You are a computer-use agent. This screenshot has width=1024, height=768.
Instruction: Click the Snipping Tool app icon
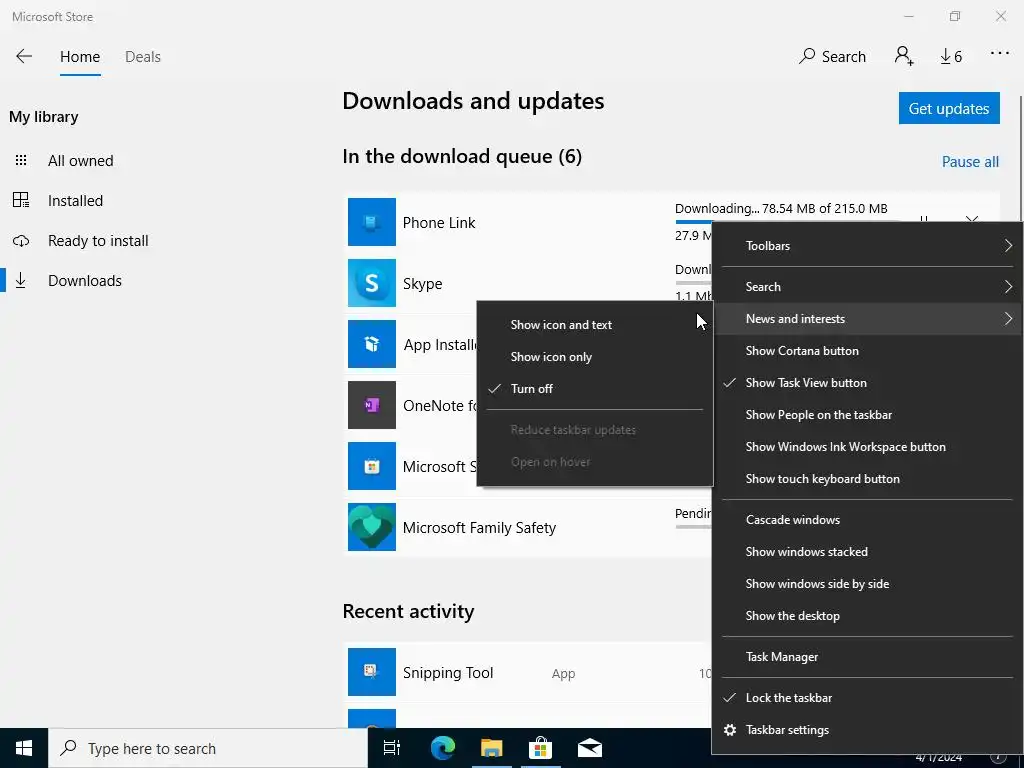(x=372, y=672)
